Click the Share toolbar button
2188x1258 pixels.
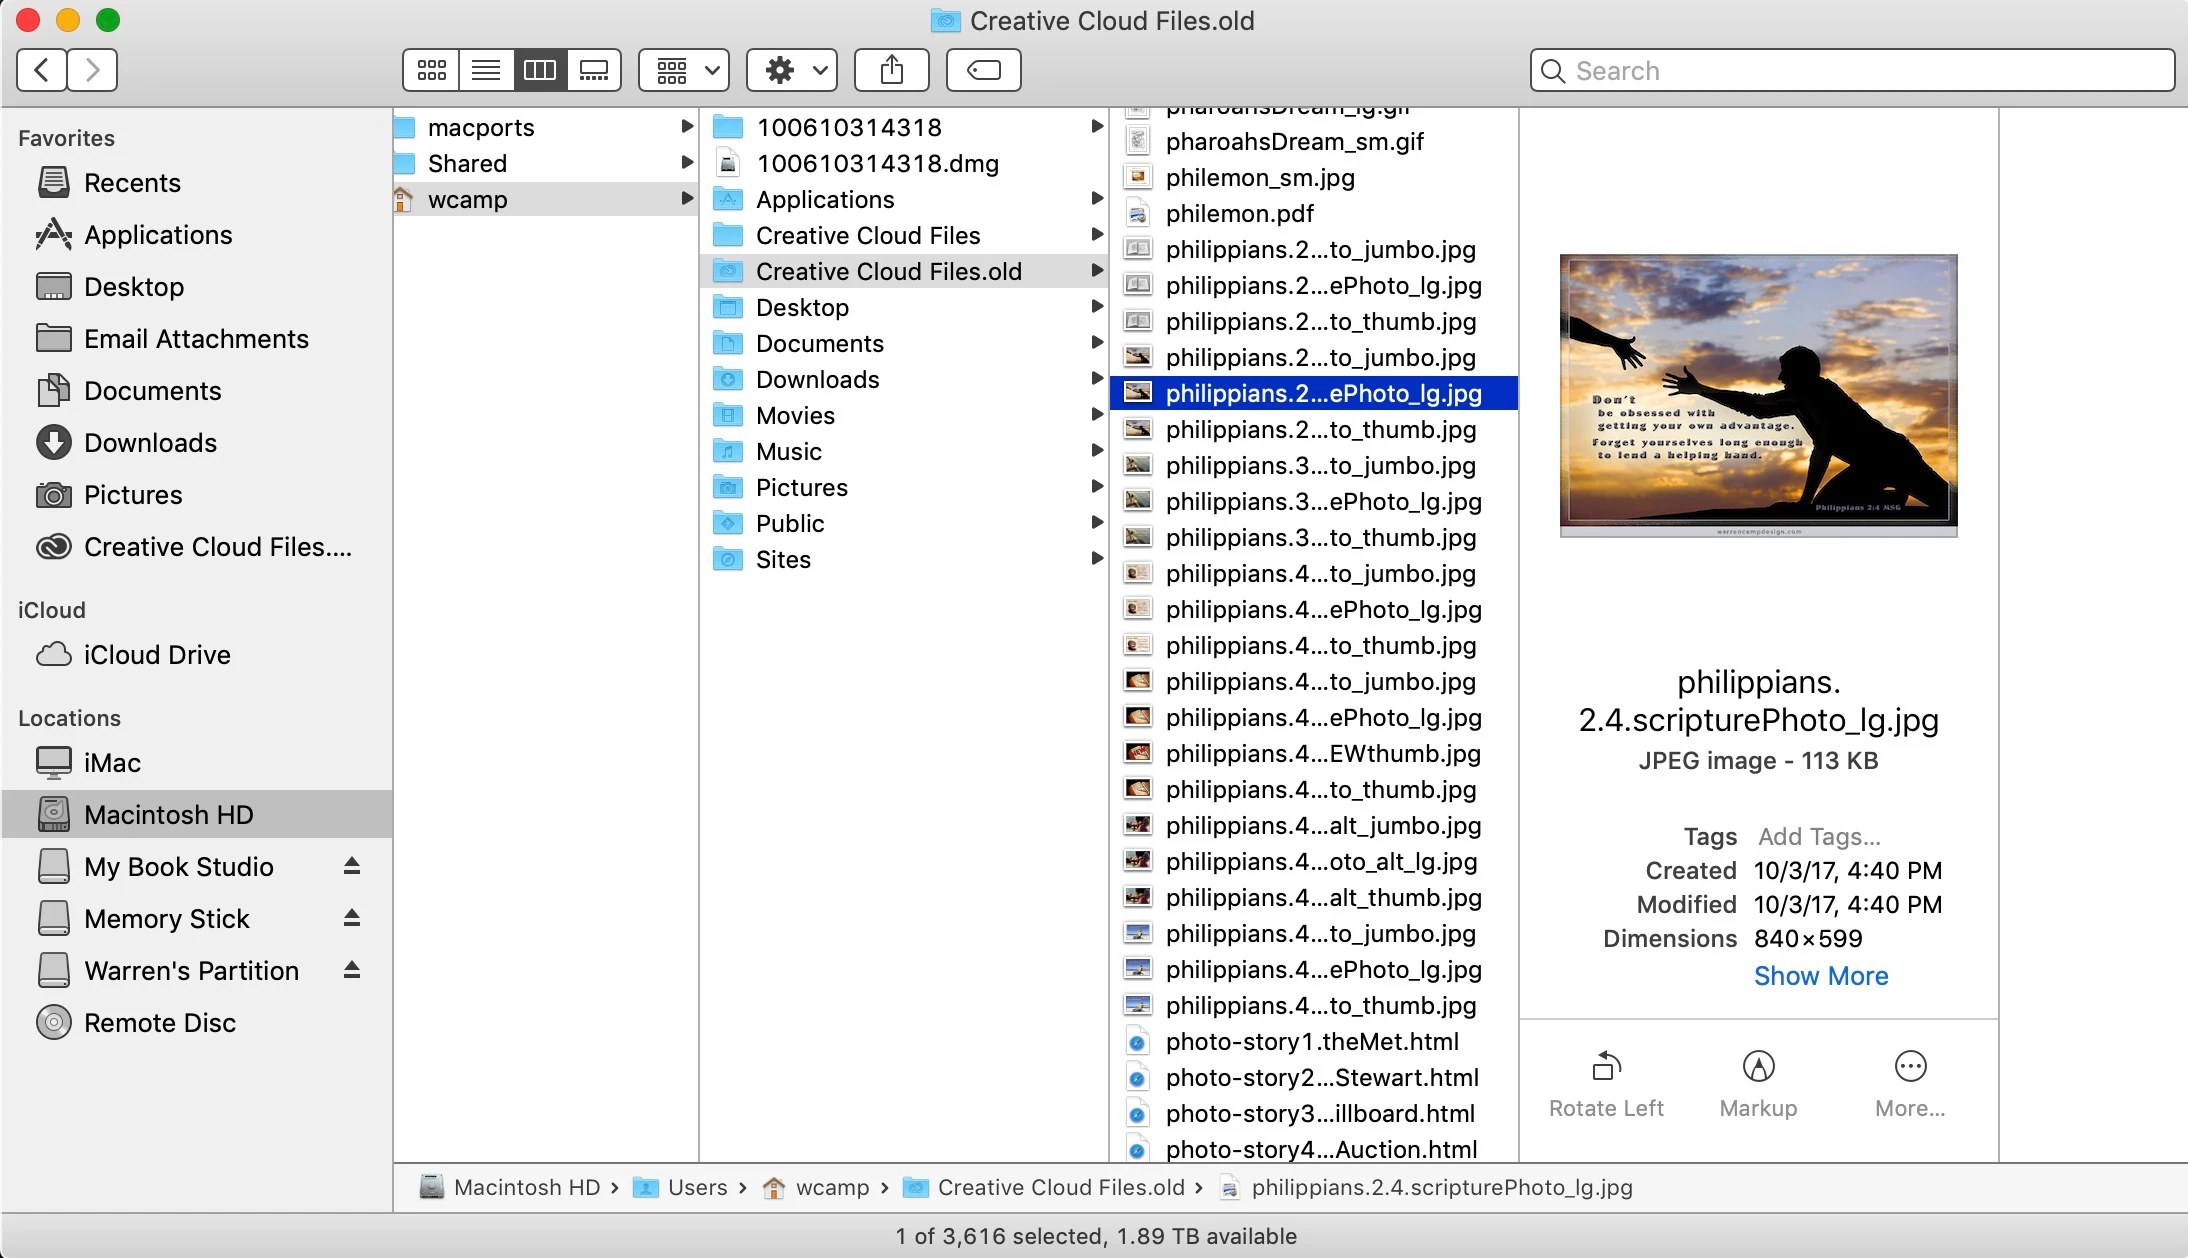point(891,70)
